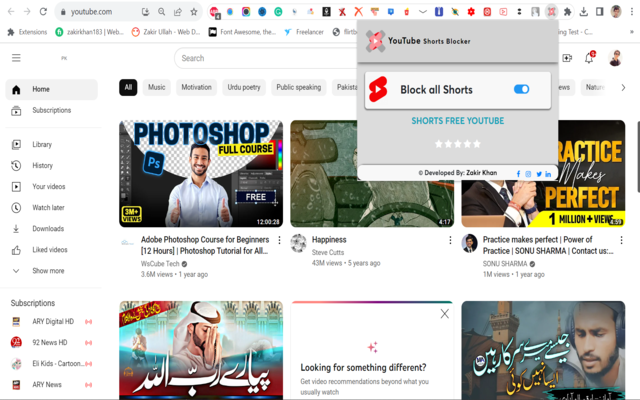Go back with browser back arrow
Screen dimensions: 640x400
(11, 12)
